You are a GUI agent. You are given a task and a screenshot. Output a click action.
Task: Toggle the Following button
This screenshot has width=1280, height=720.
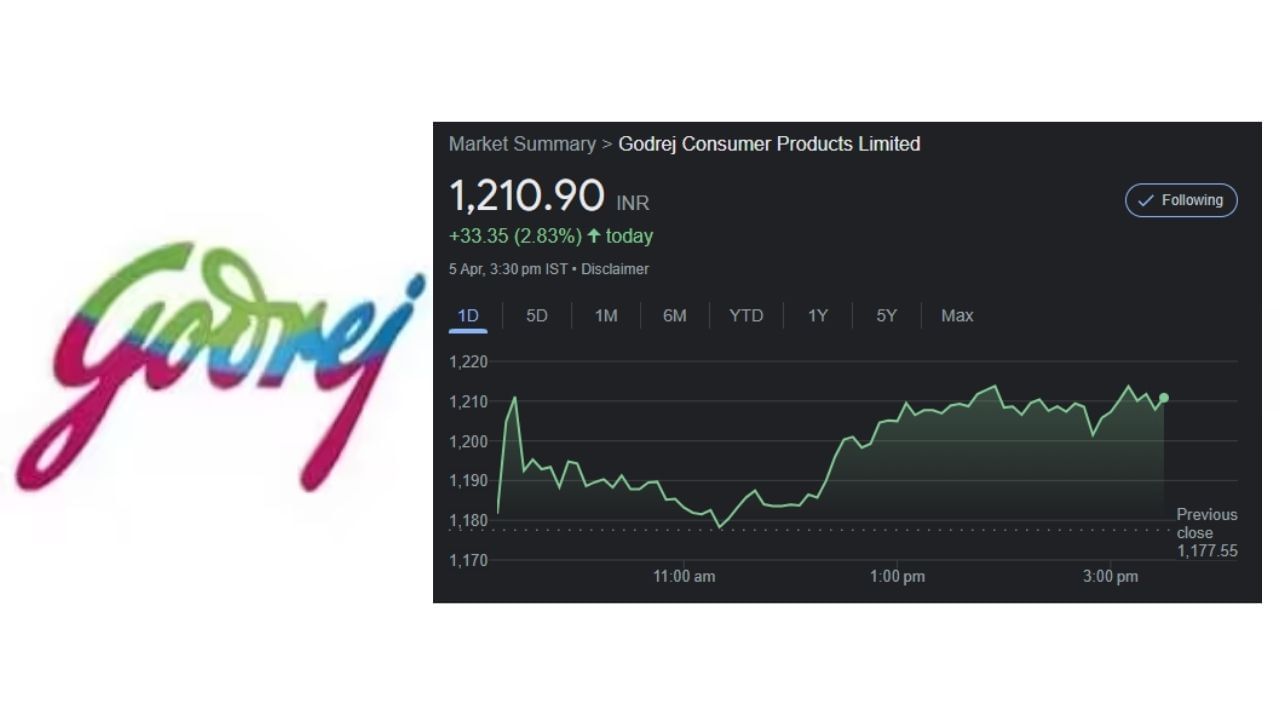(1181, 200)
